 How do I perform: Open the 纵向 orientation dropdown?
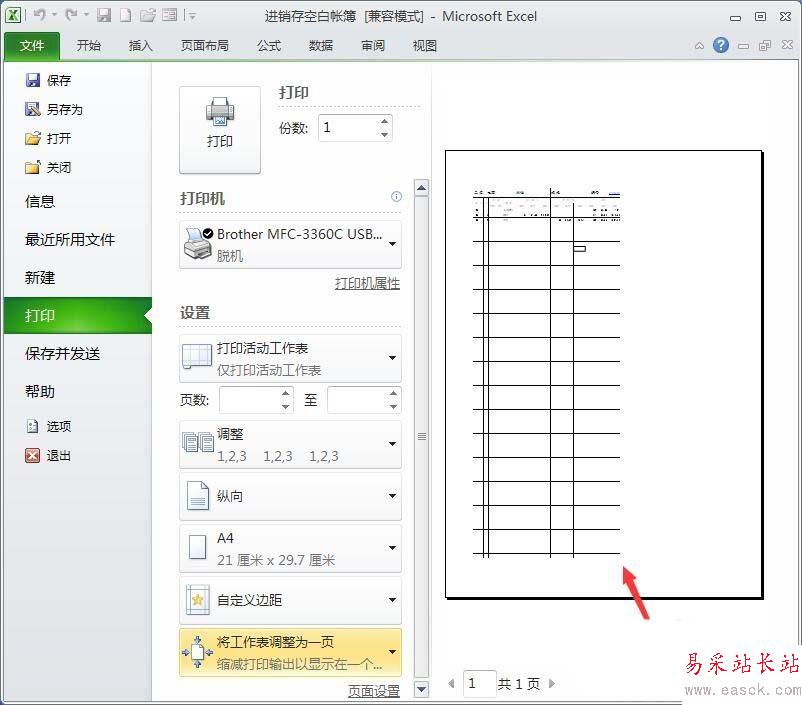[x=290, y=496]
